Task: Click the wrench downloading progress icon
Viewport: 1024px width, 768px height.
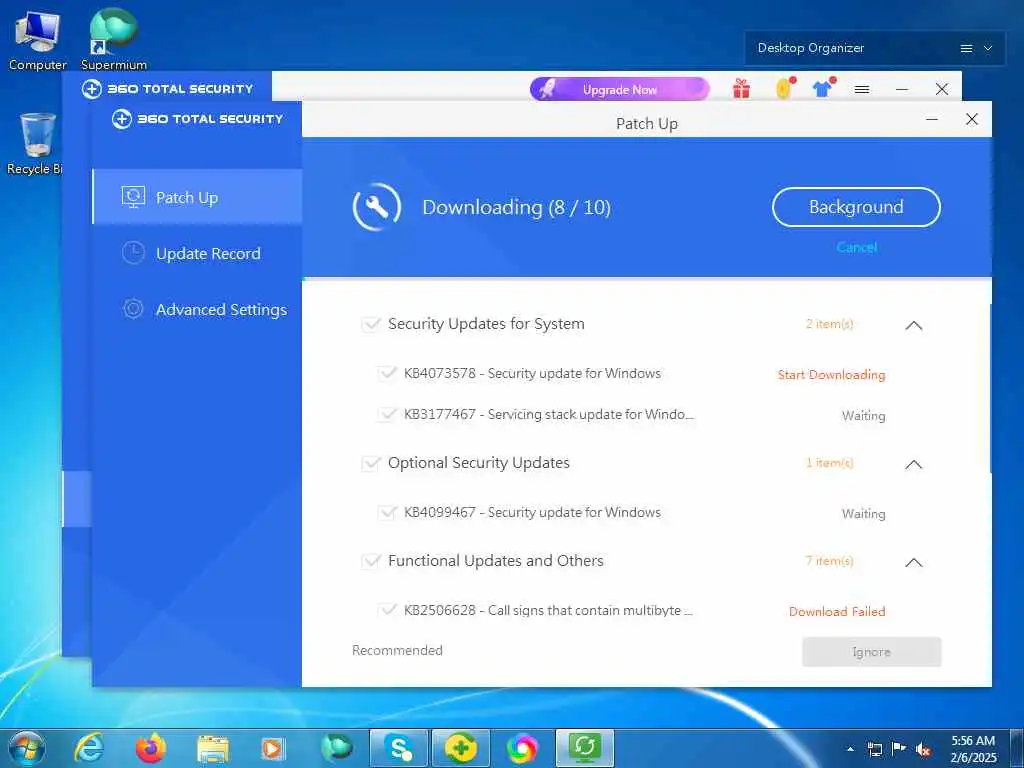Action: (x=377, y=207)
